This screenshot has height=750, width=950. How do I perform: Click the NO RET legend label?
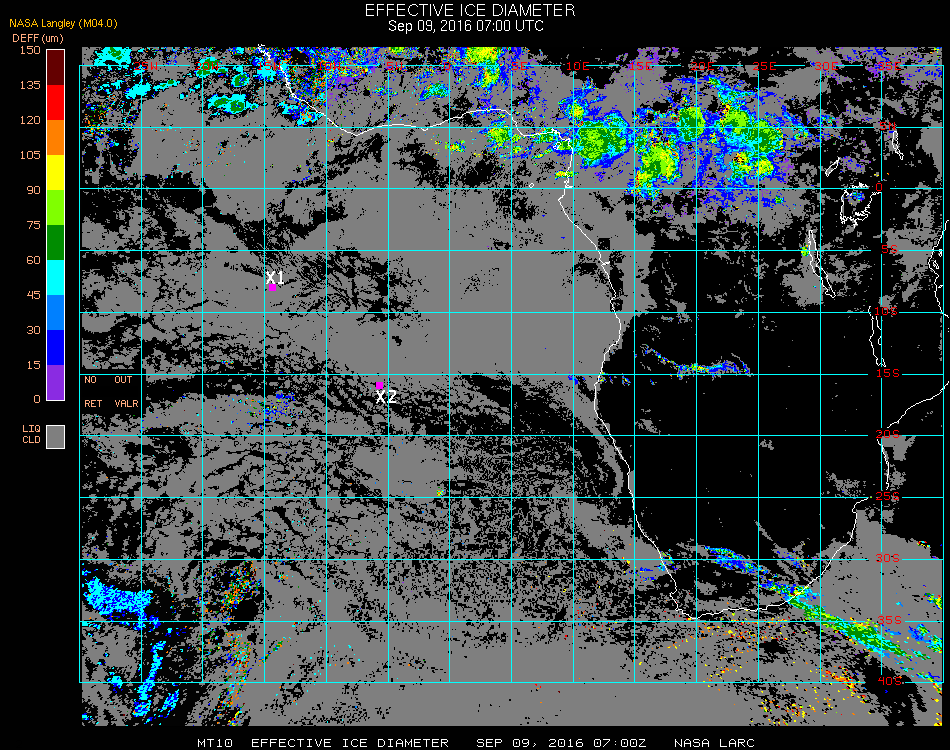tap(93, 391)
